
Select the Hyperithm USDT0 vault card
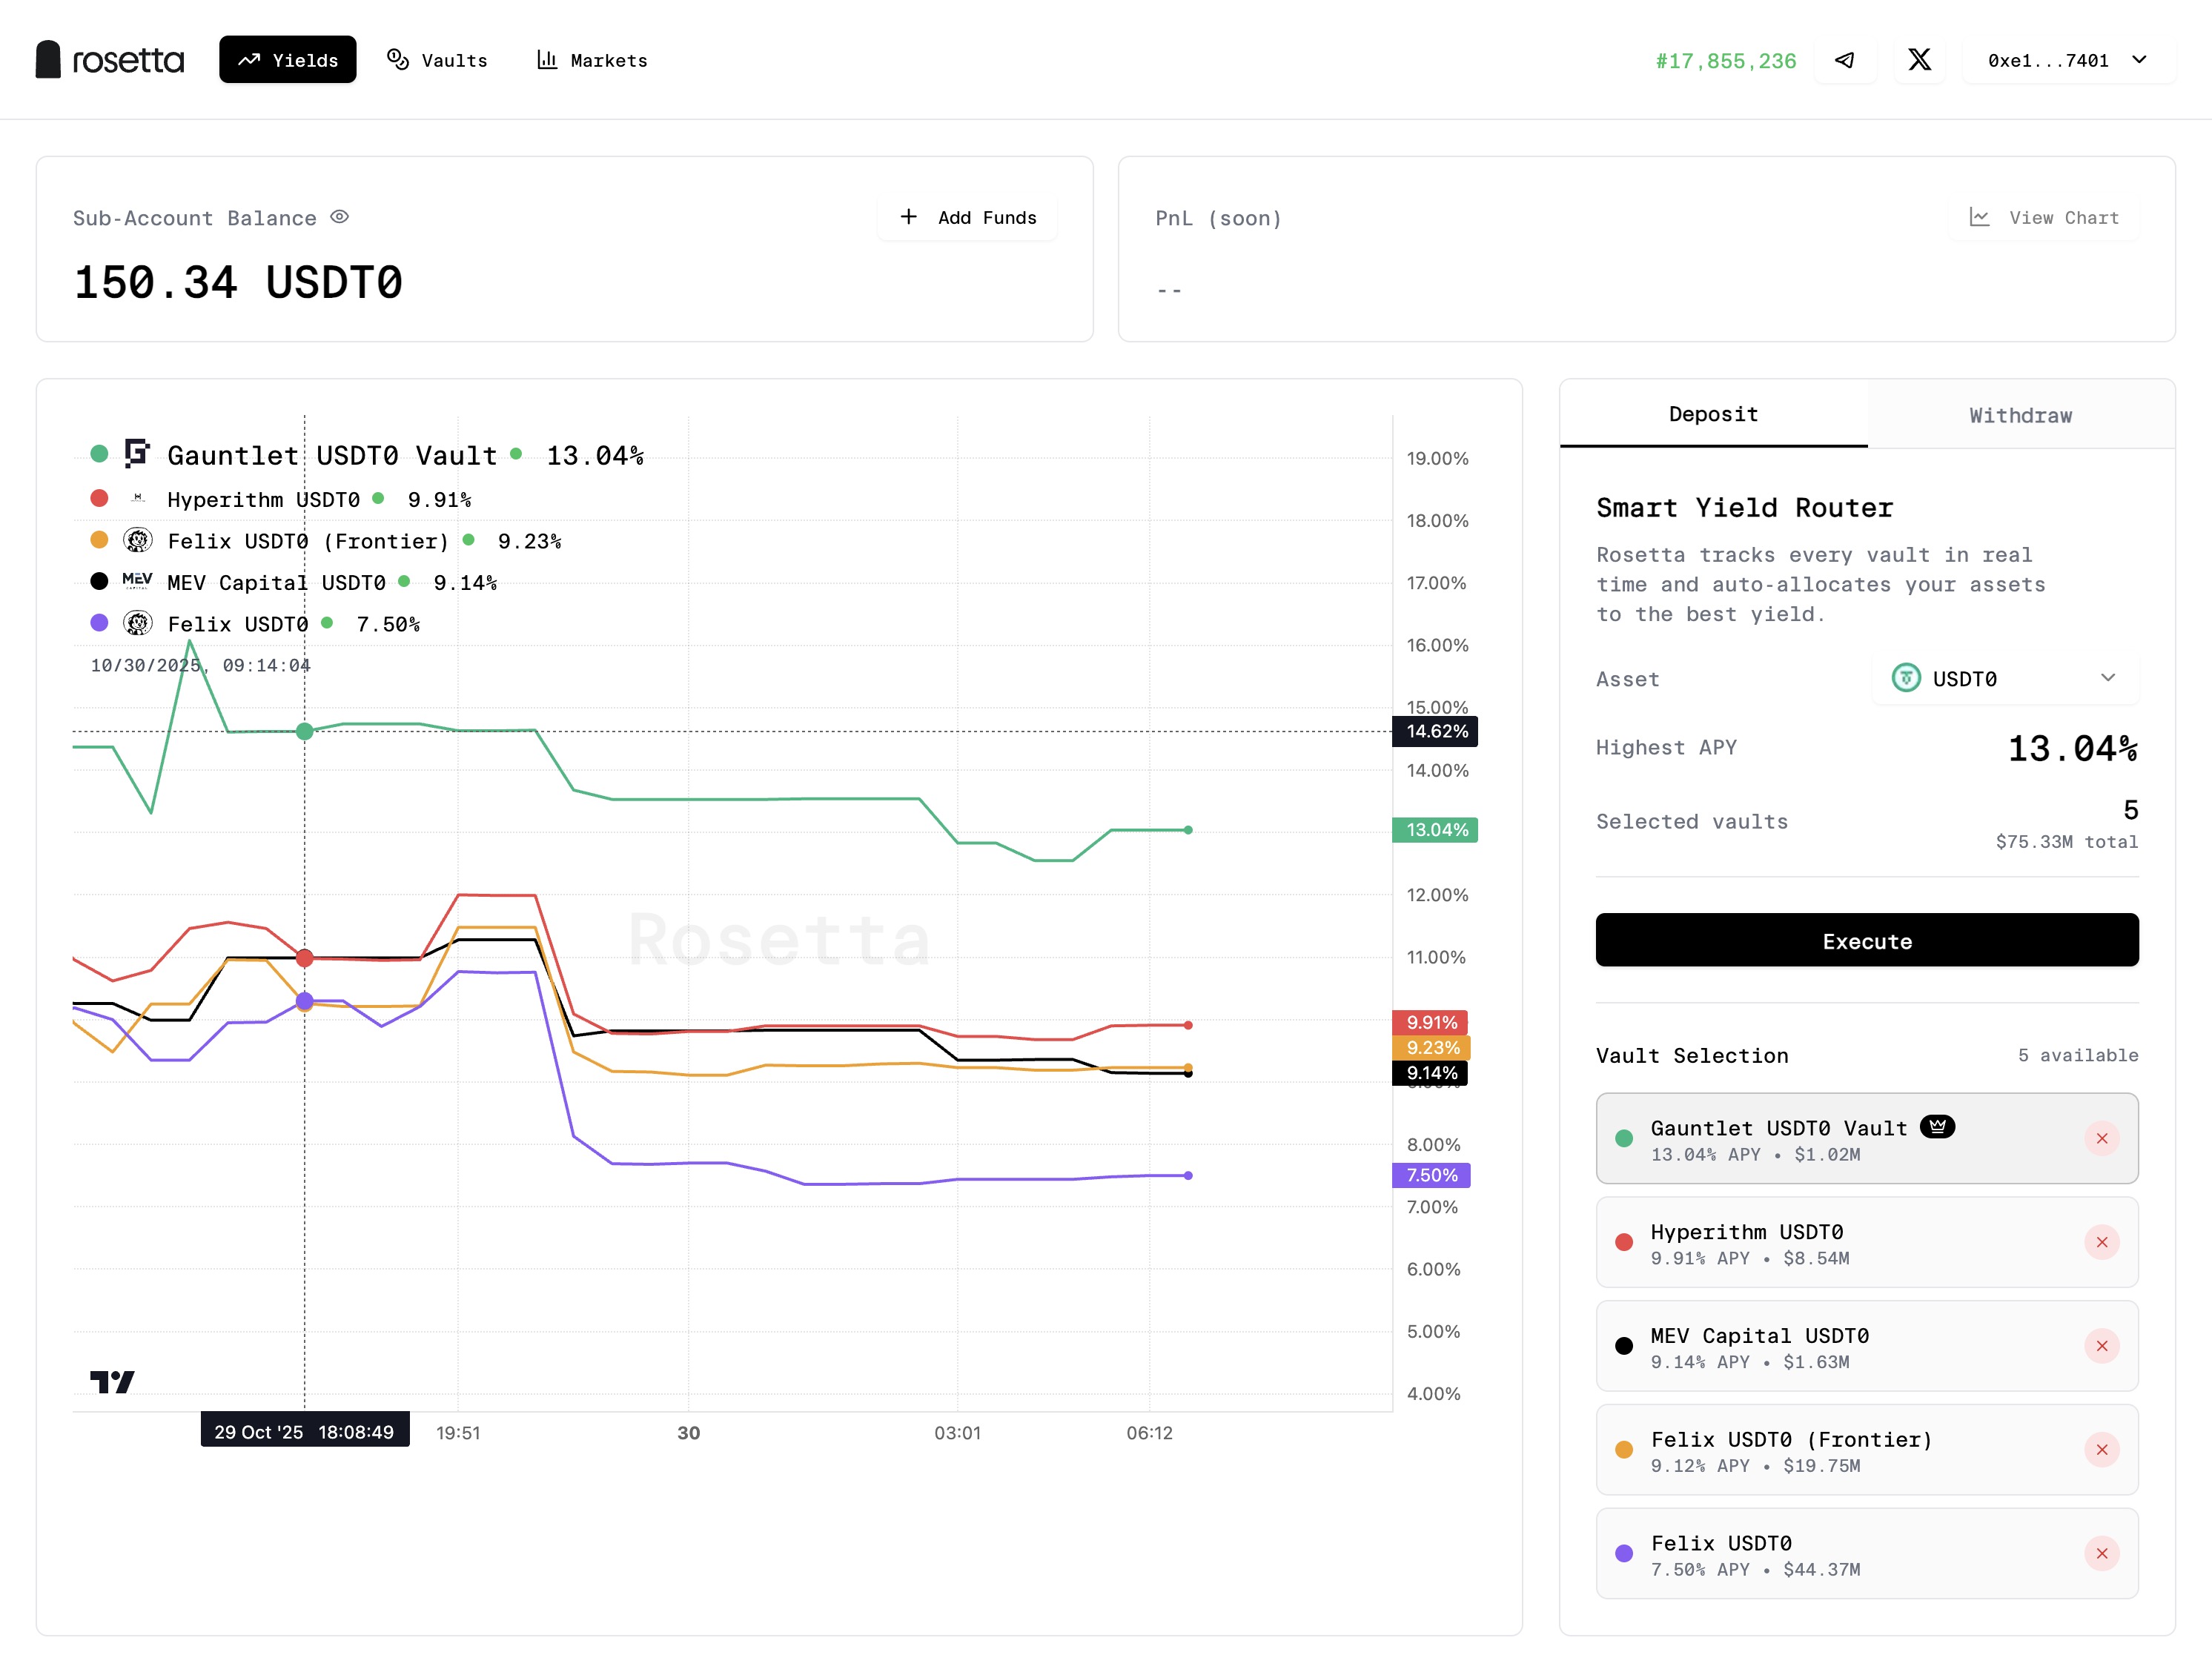pyautogui.click(x=1867, y=1242)
